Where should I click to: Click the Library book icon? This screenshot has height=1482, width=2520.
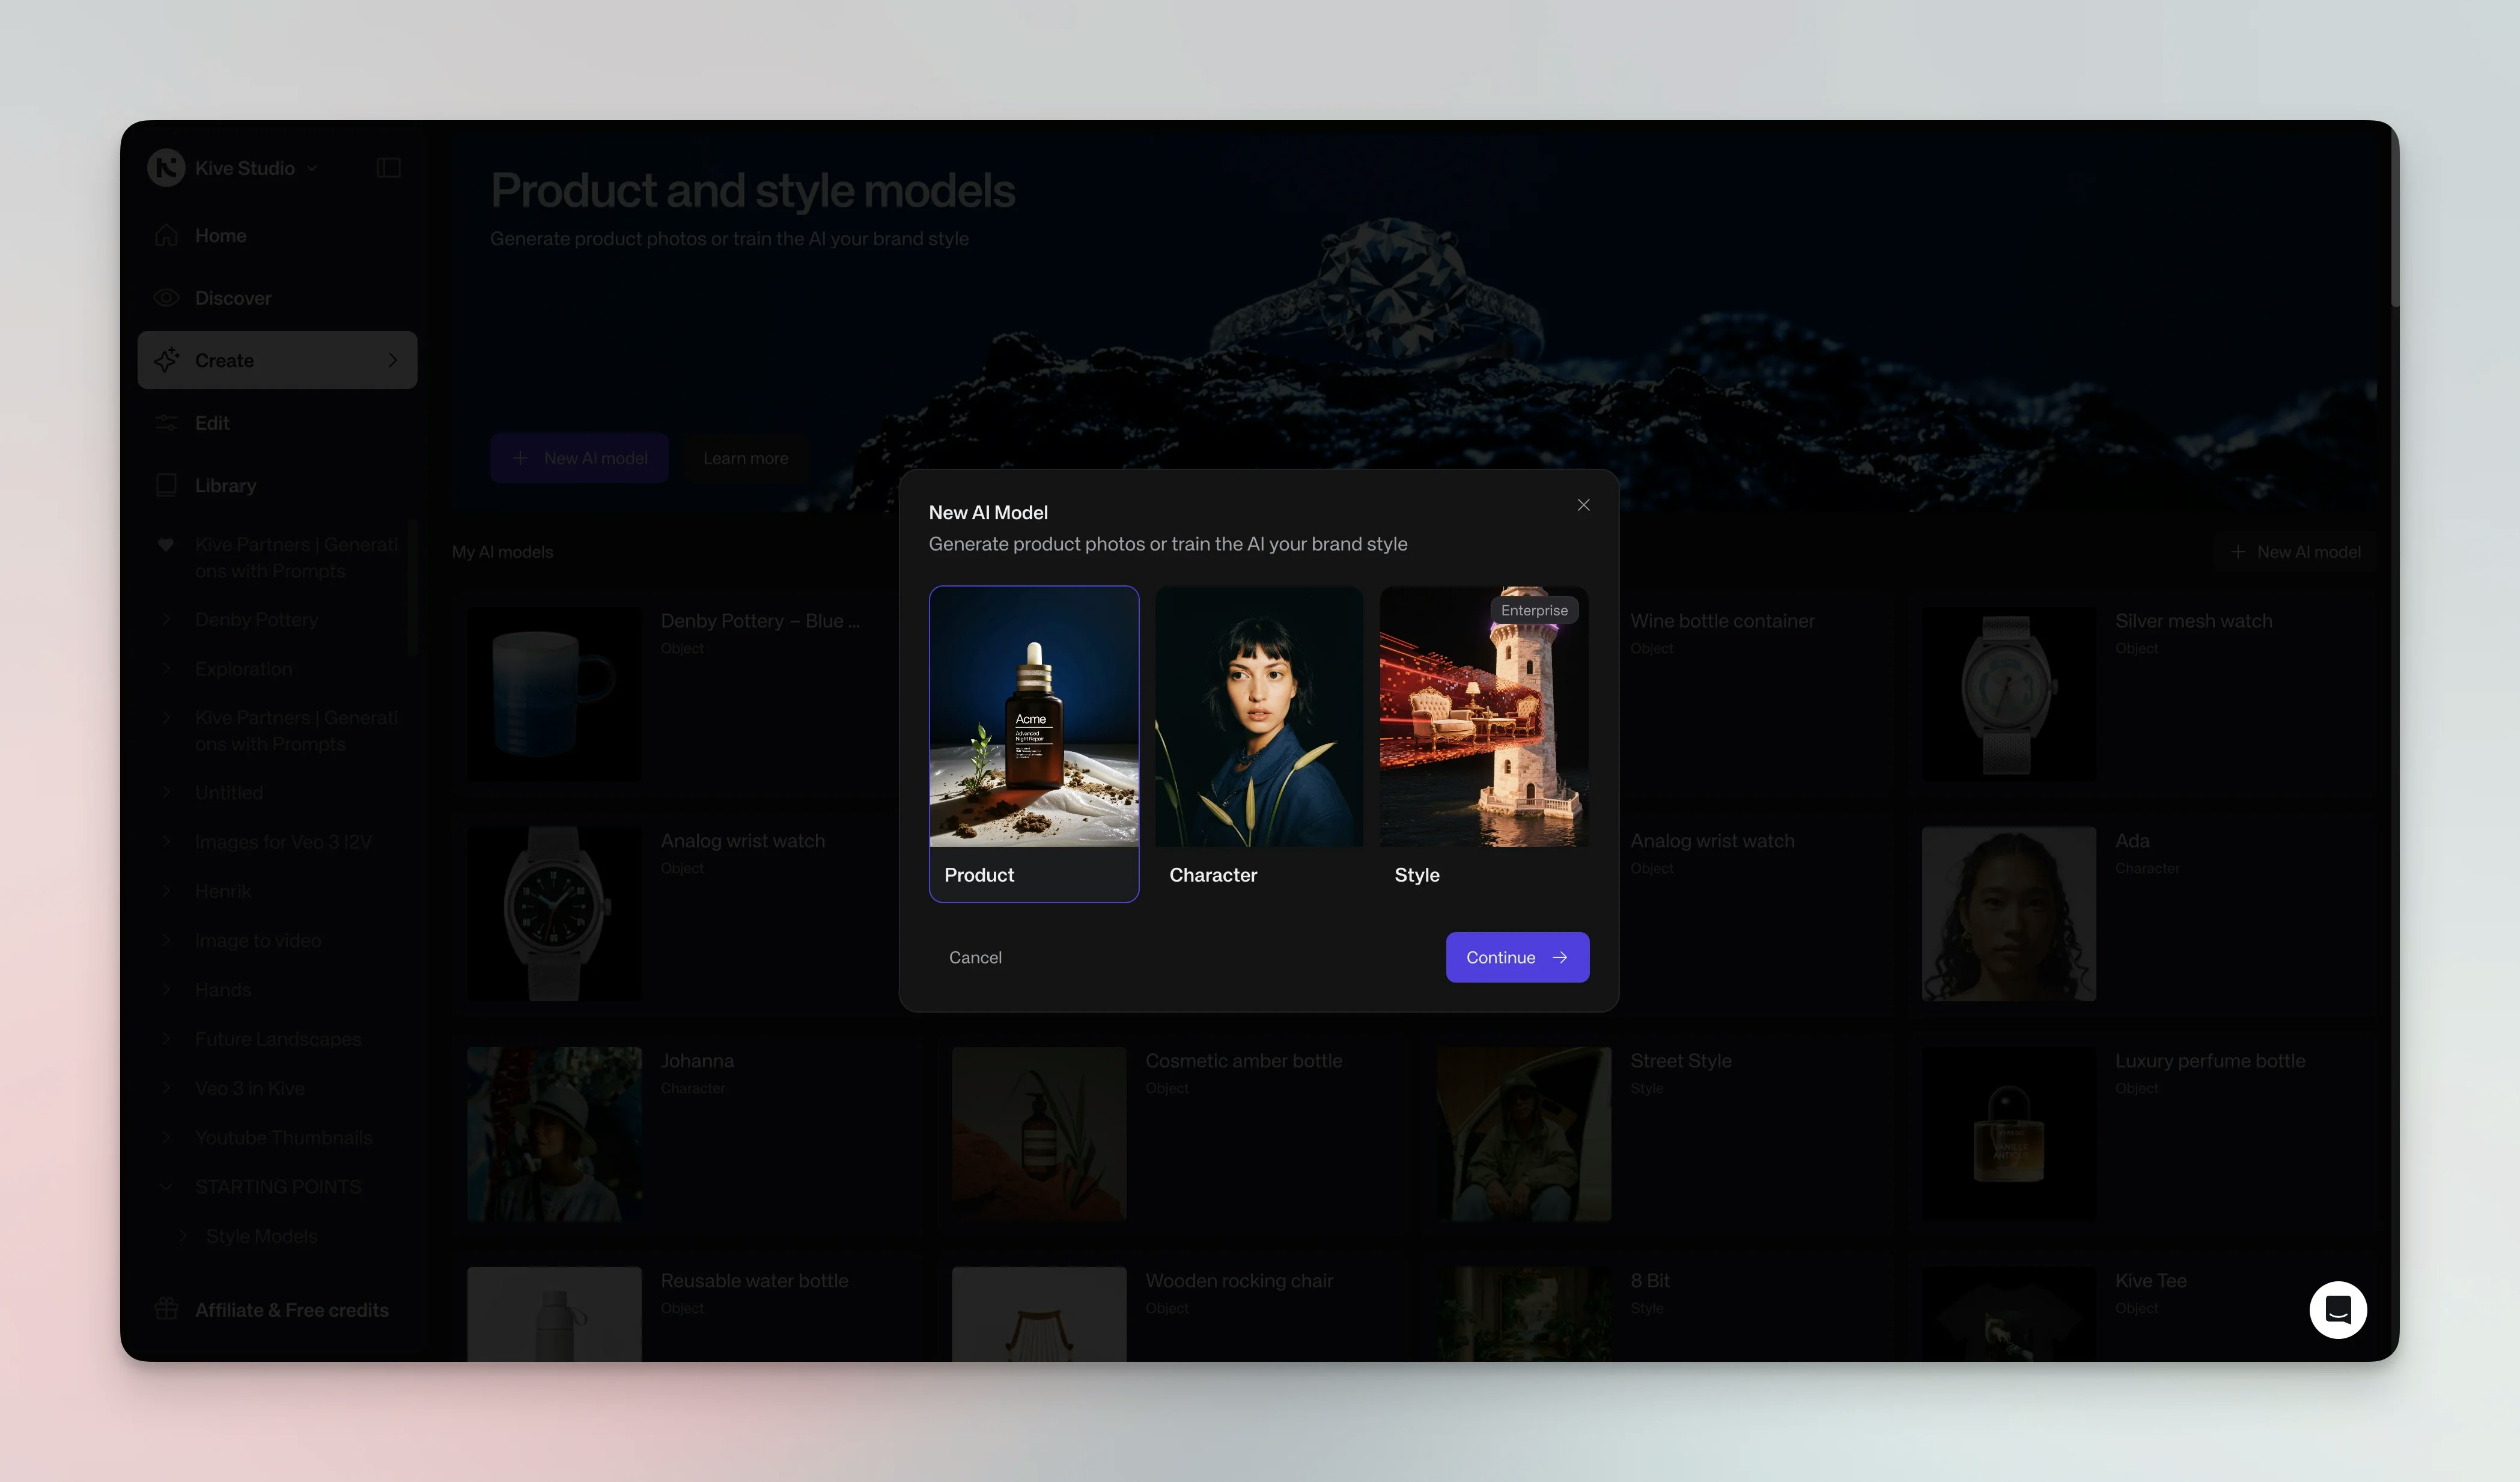tap(166, 485)
